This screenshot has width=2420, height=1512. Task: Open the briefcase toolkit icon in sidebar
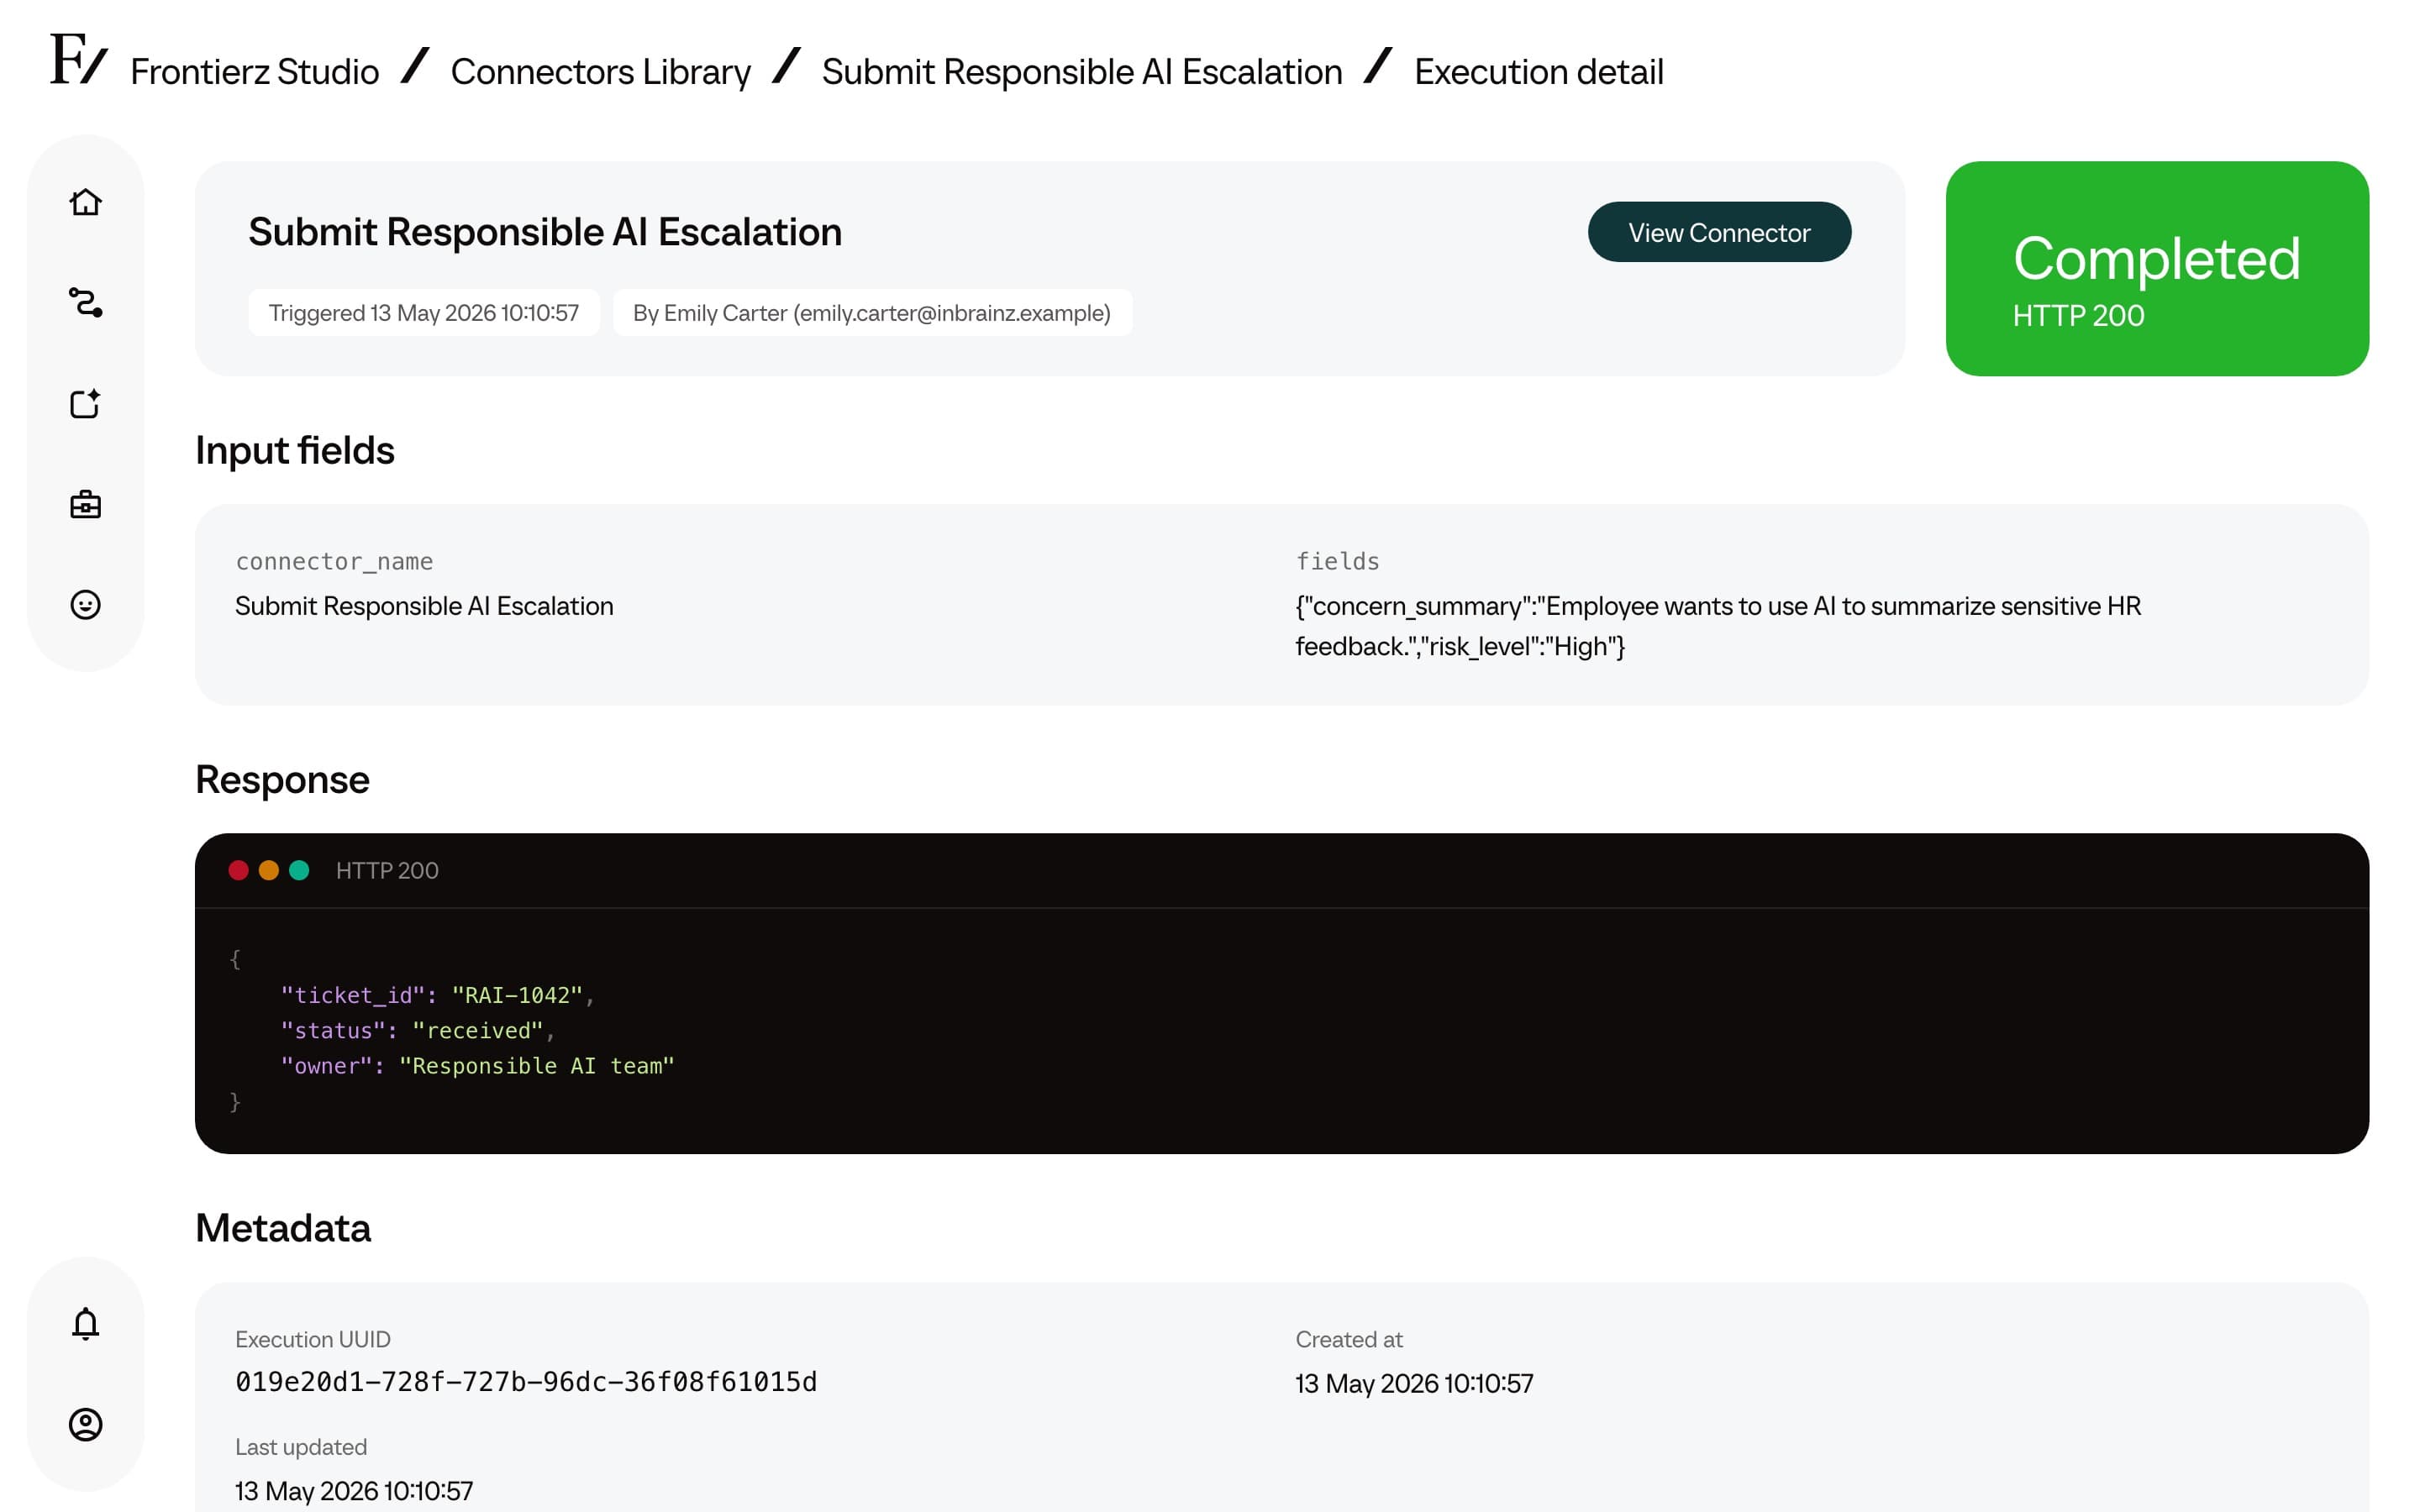86,504
